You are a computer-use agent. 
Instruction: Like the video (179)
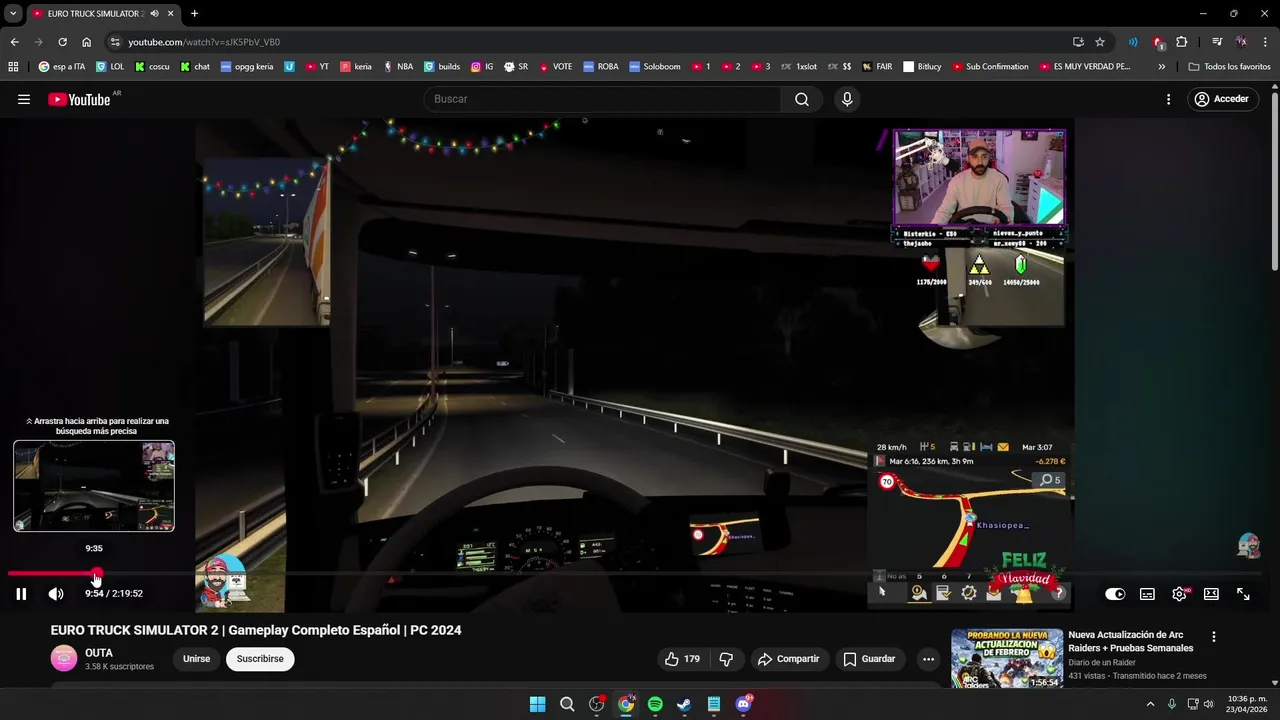[682, 659]
